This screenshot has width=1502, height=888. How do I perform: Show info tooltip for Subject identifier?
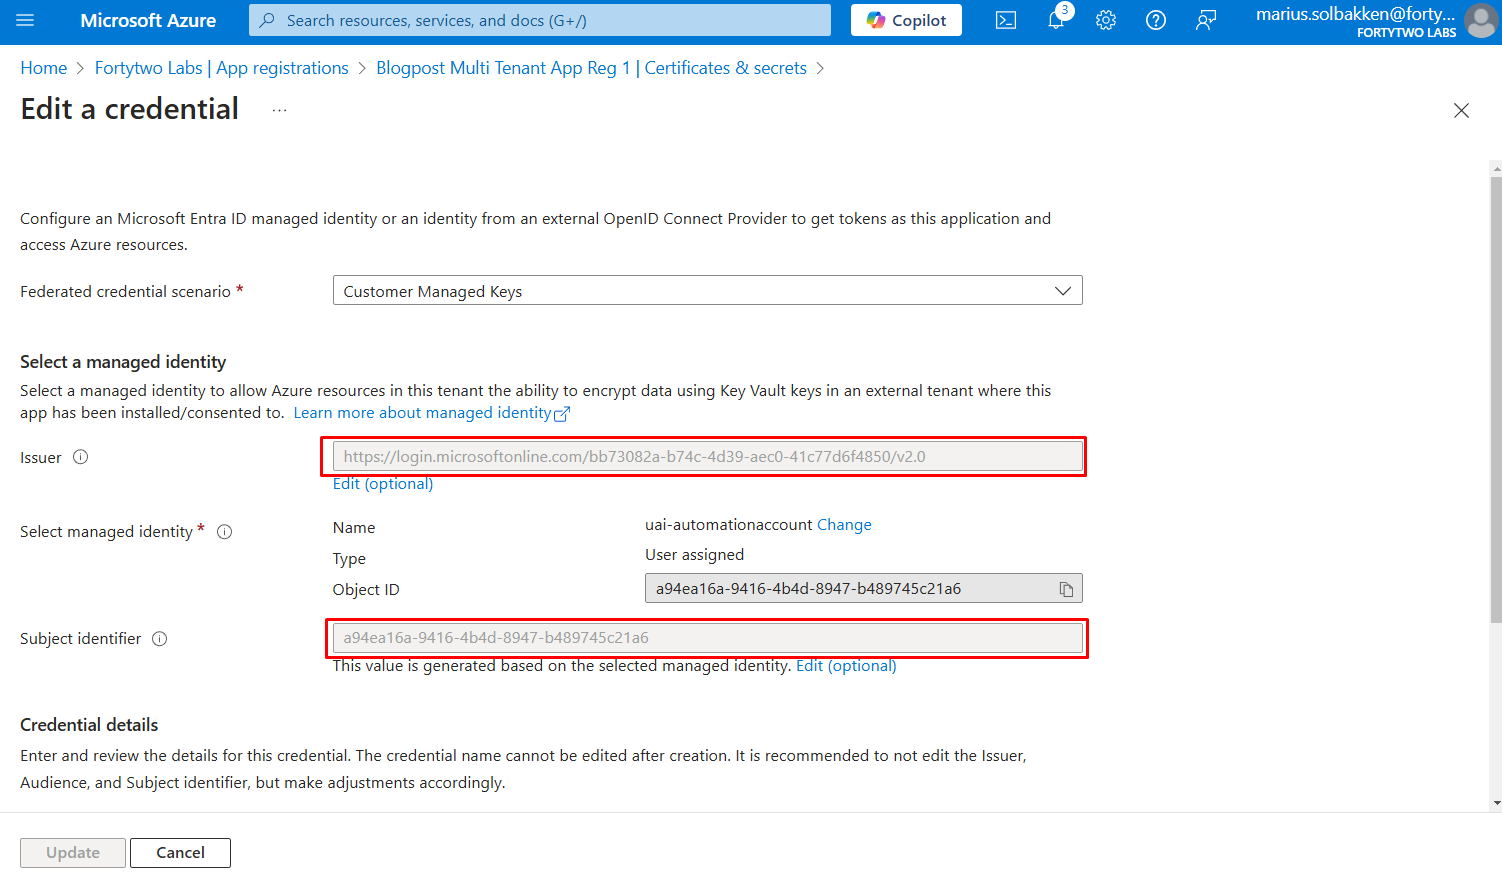(x=160, y=639)
